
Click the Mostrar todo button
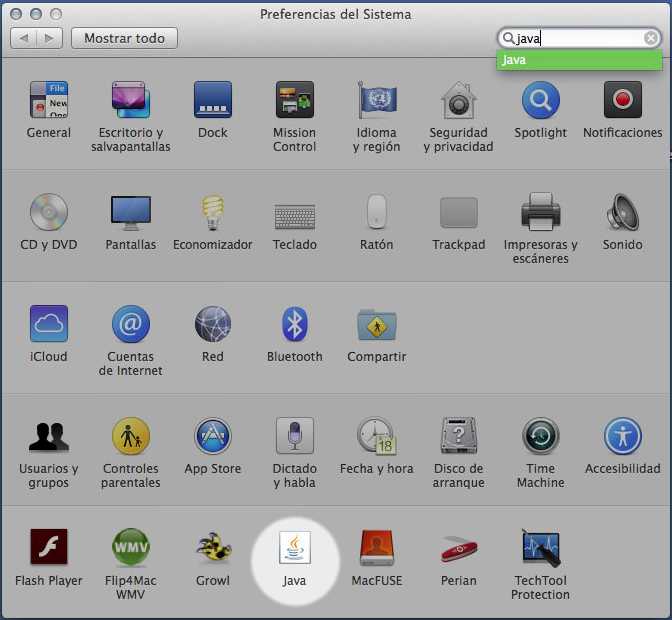[124, 38]
